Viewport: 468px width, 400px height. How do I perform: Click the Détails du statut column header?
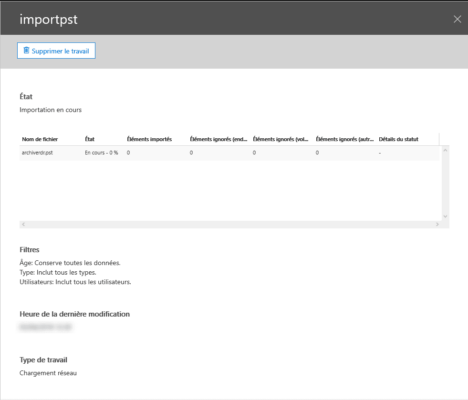398,139
